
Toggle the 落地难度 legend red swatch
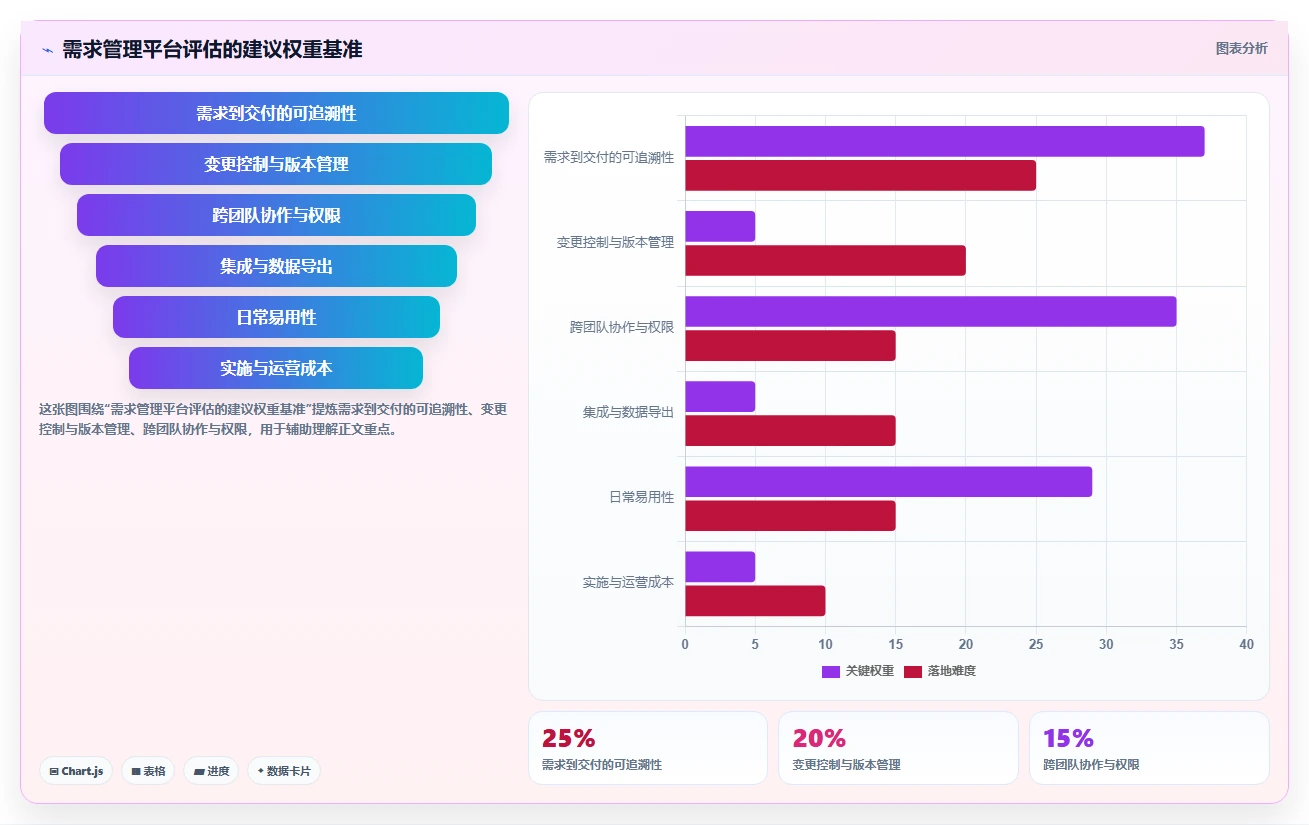pyautogui.click(x=913, y=671)
